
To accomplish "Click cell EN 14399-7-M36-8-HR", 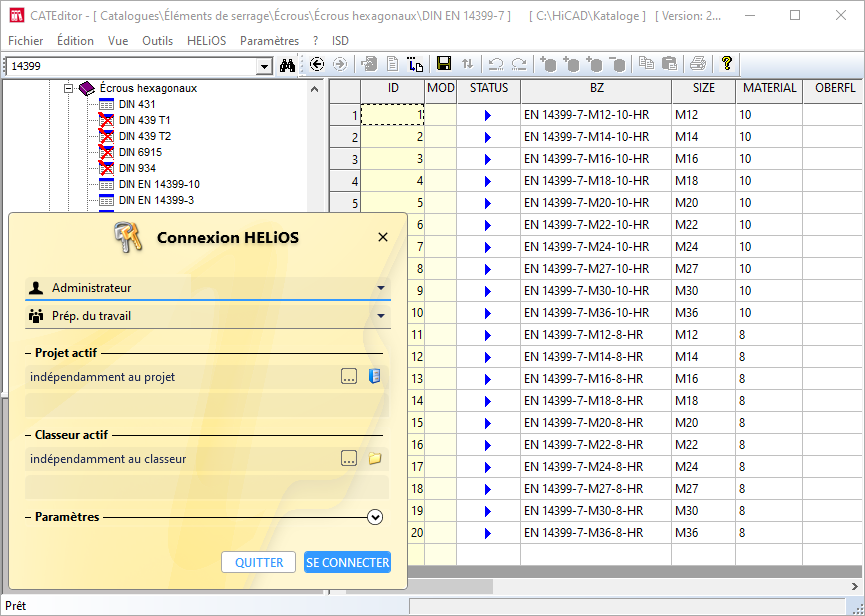I will pos(596,533).
